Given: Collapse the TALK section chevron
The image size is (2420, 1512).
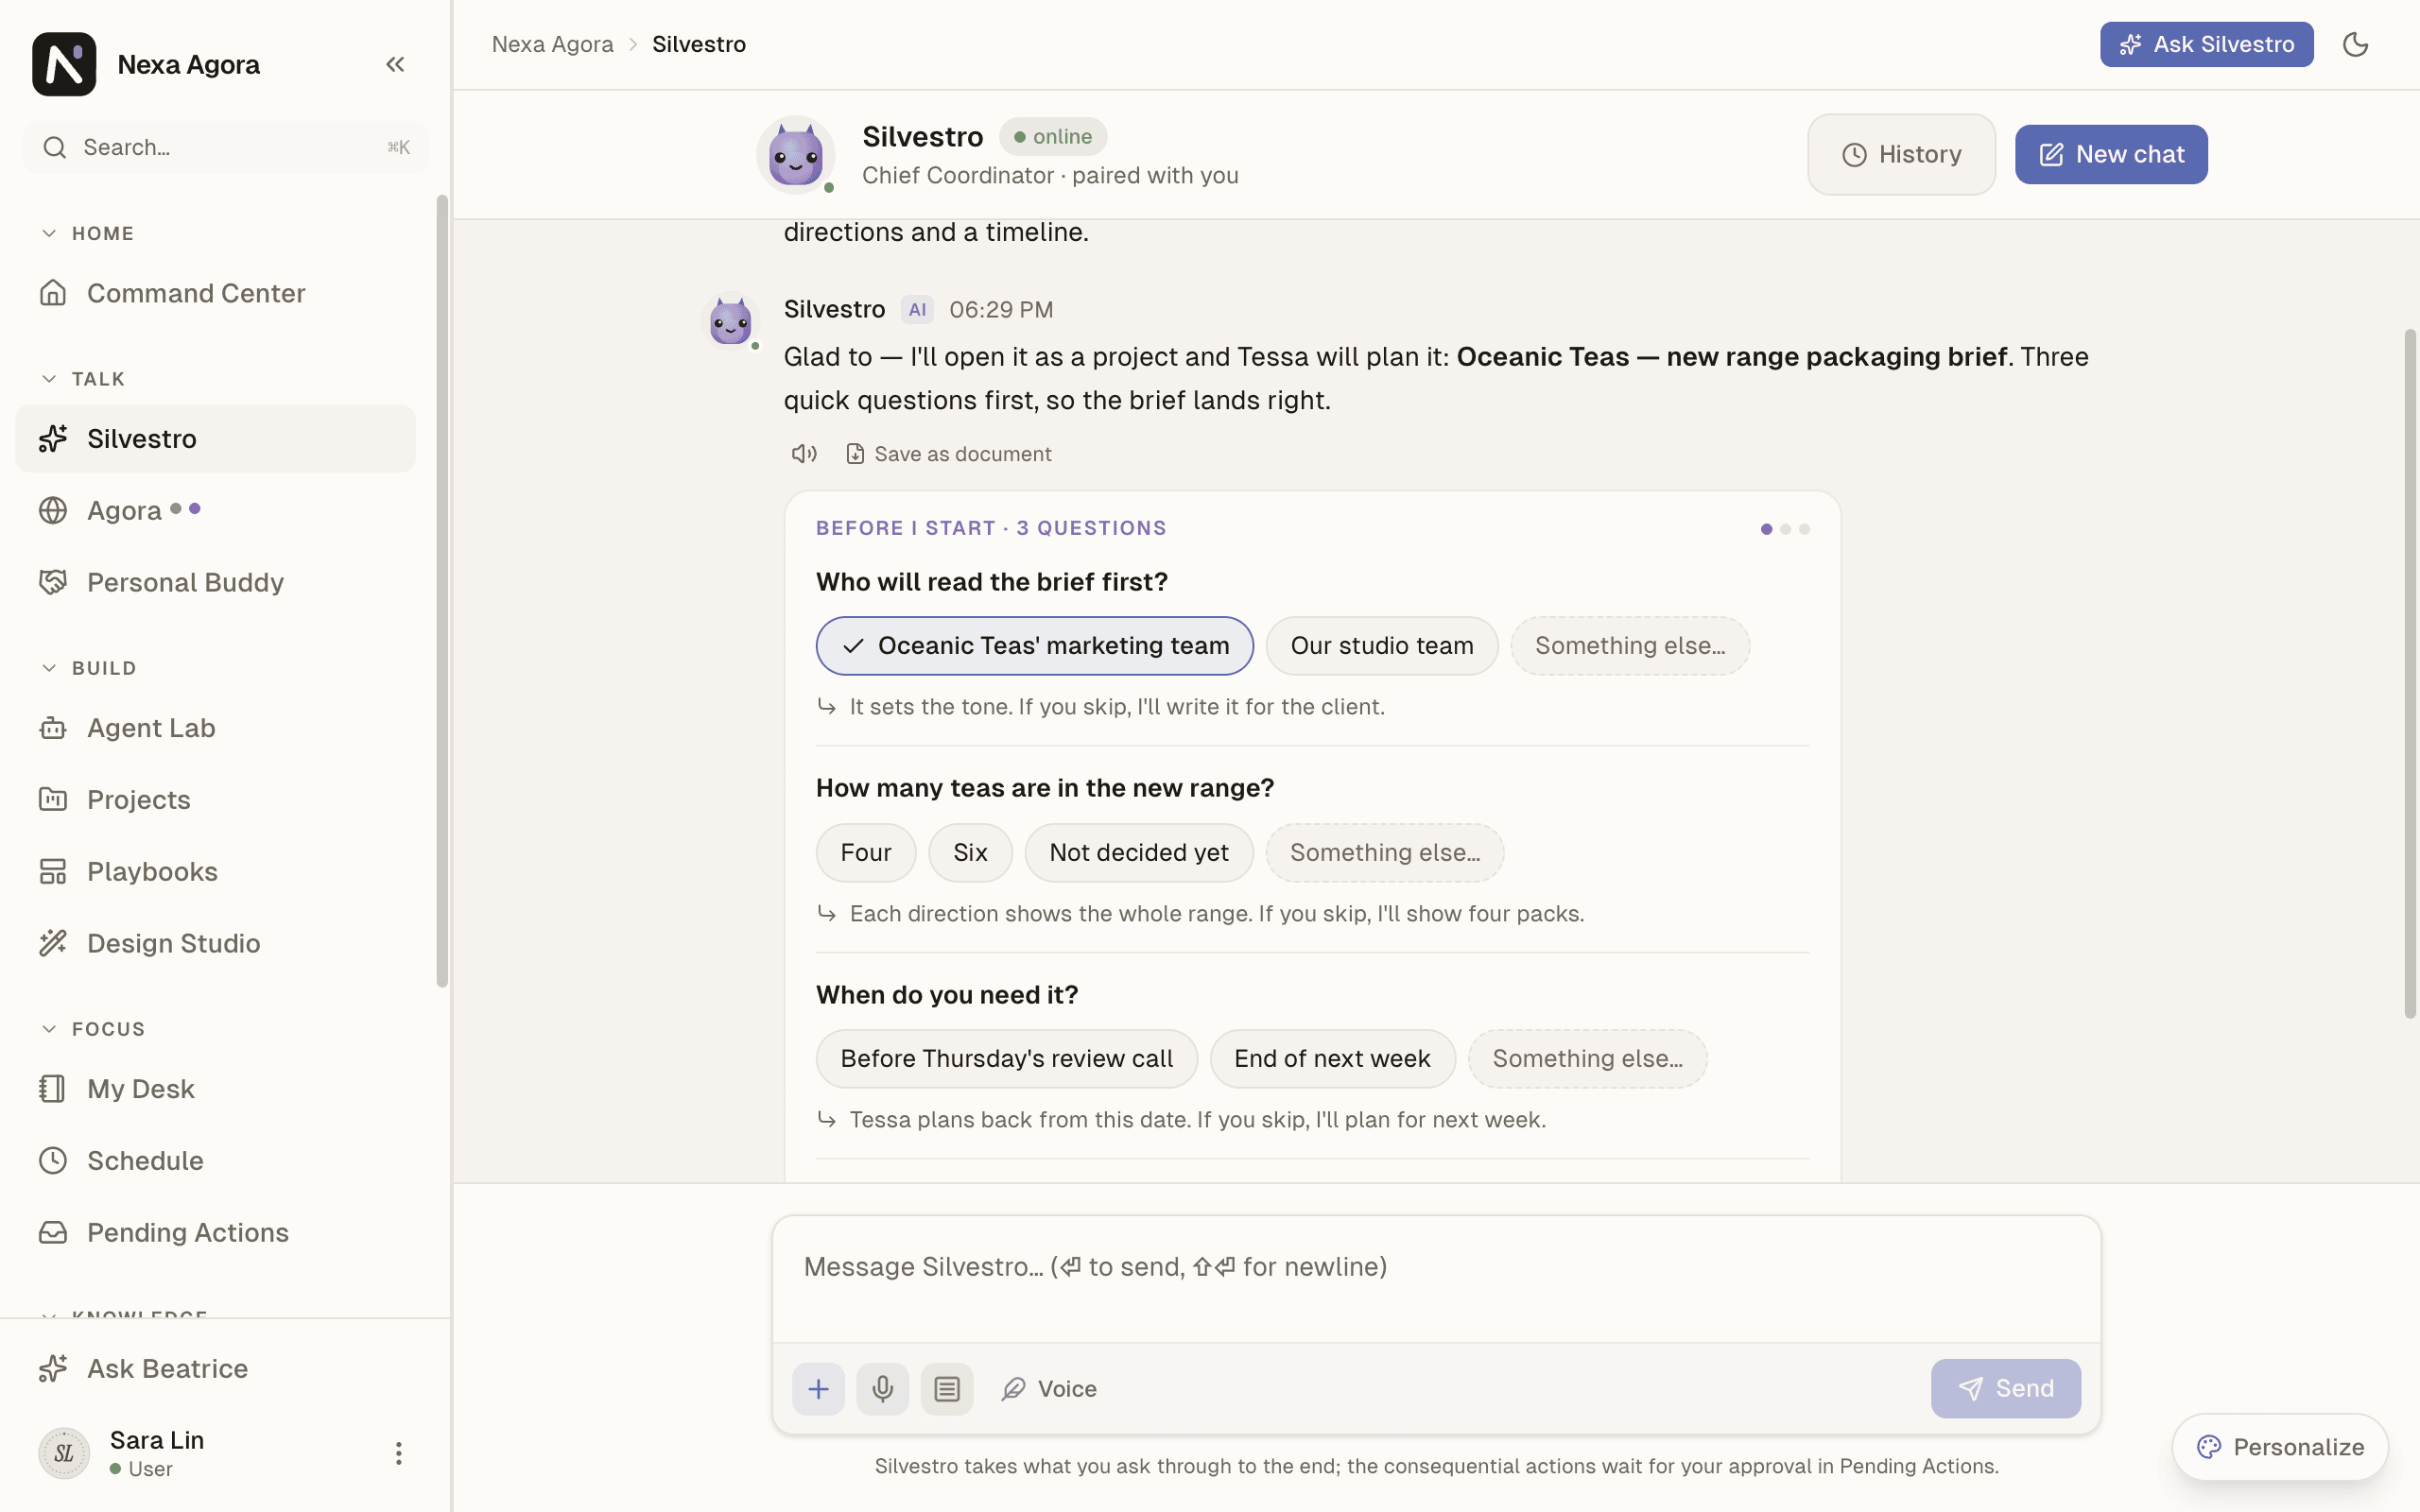Looking at the screenshot, I should tap(49, 379).
